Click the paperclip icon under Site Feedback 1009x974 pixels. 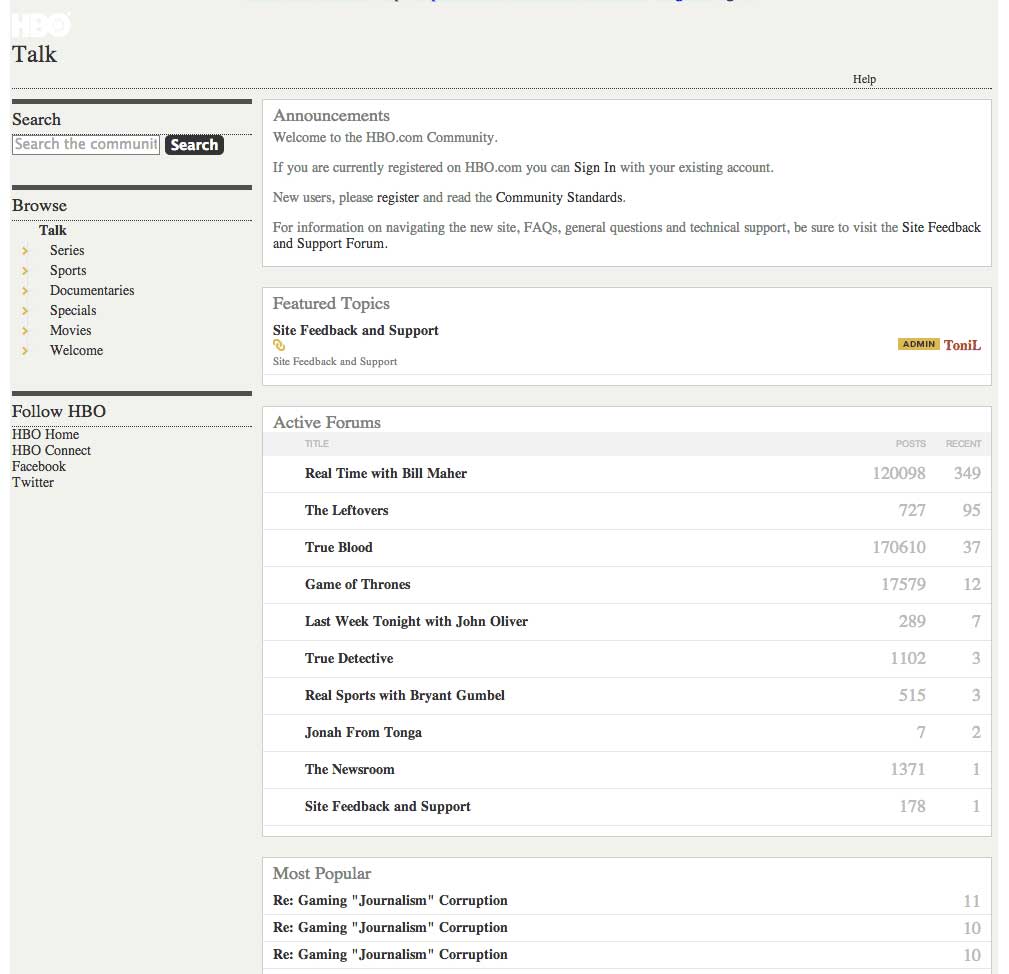coord(278,344)
